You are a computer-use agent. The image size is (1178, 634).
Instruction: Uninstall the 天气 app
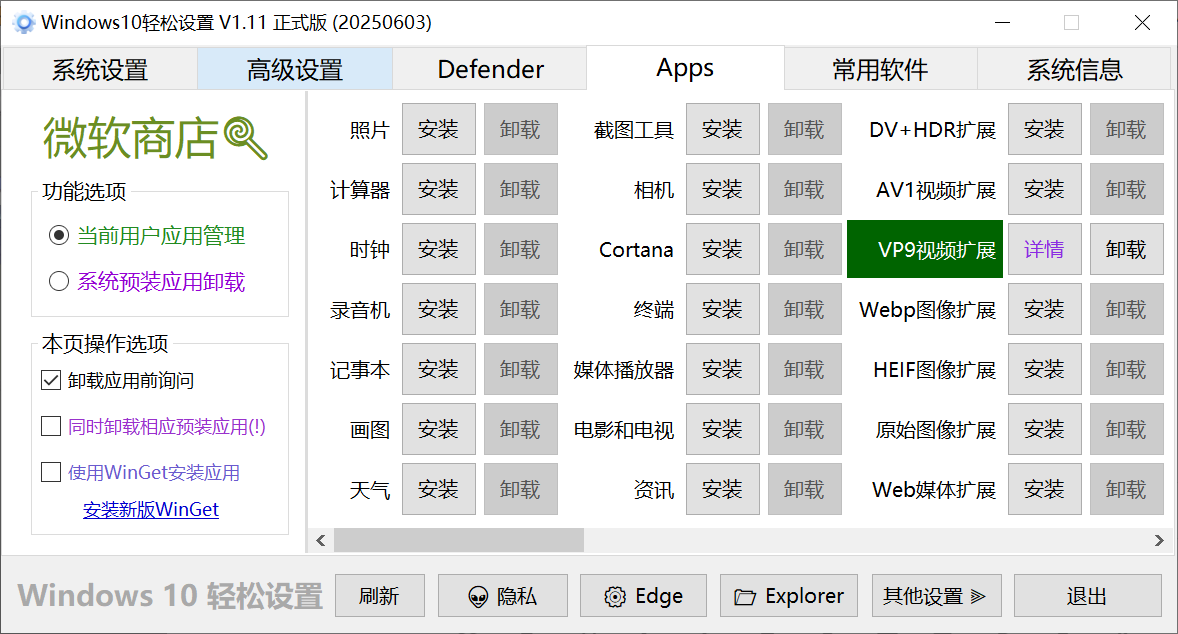coord(521,490)
